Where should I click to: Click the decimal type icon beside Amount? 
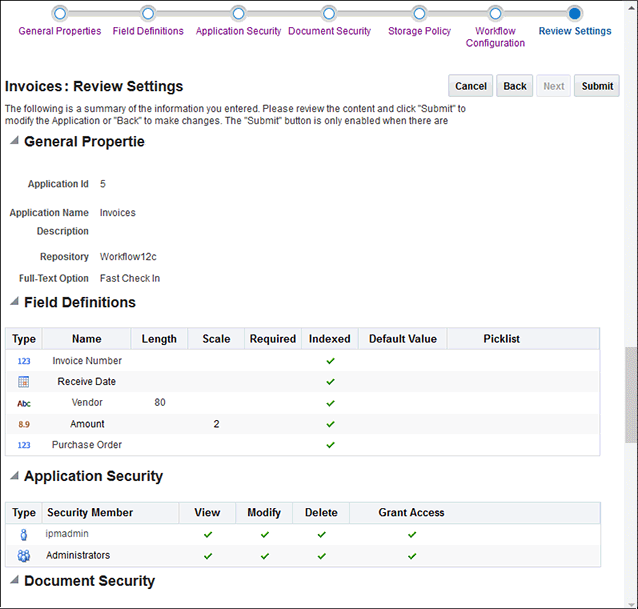(x=24, y=424)
